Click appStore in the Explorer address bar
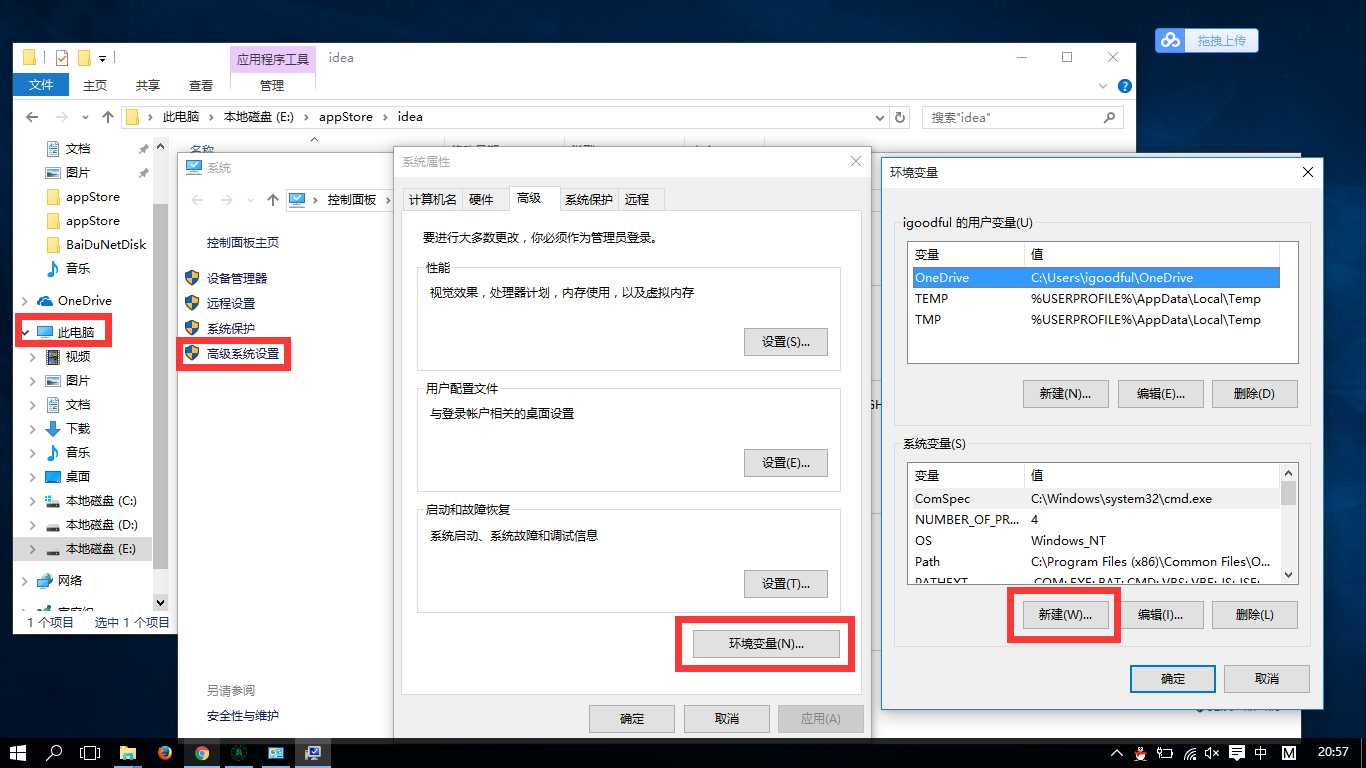The height and width of the screenshot is (768, 1366). [346, 117]
